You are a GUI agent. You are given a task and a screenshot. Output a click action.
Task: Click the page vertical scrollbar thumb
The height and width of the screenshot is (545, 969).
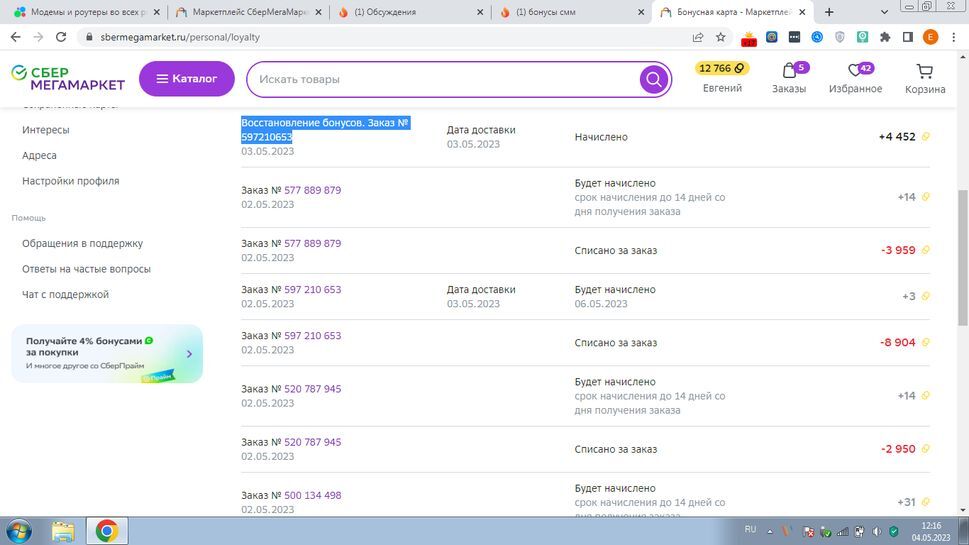pos(963,258)
